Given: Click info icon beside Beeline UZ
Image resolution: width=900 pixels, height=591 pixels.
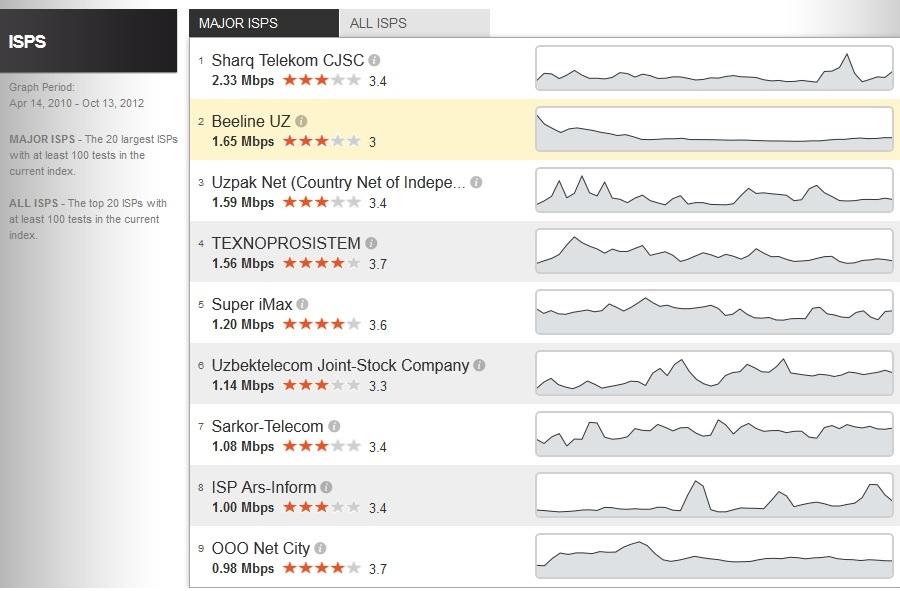Looking at the screenshot, I should [x=301, y=121].
